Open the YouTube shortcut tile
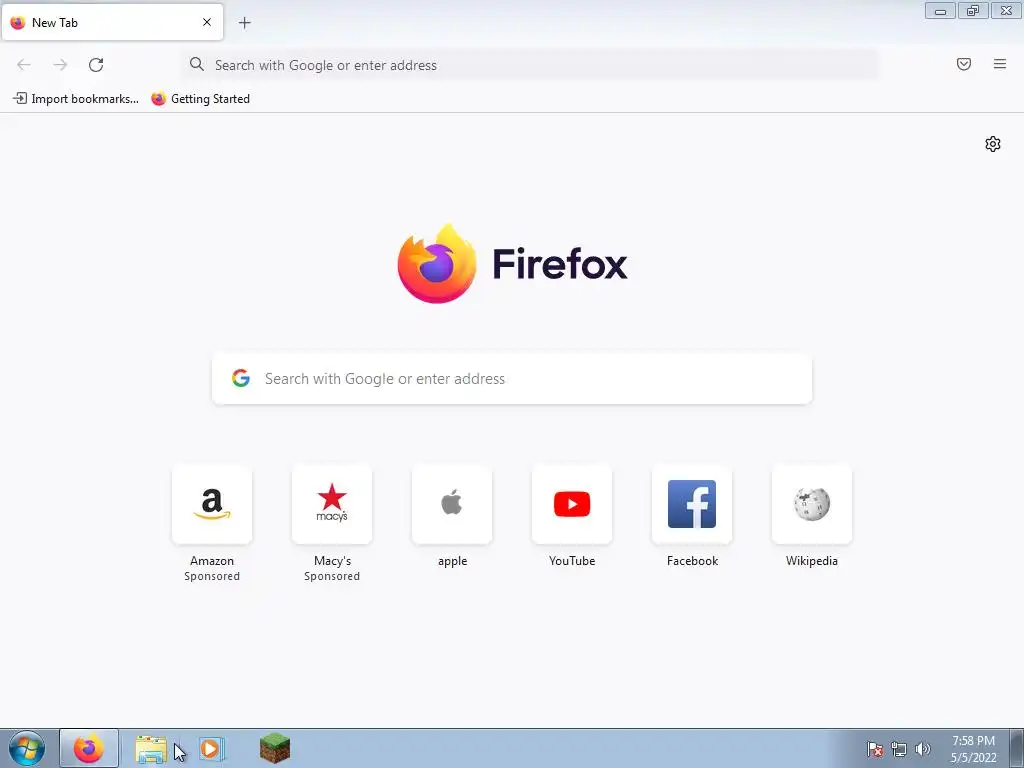 click(572, 504)
